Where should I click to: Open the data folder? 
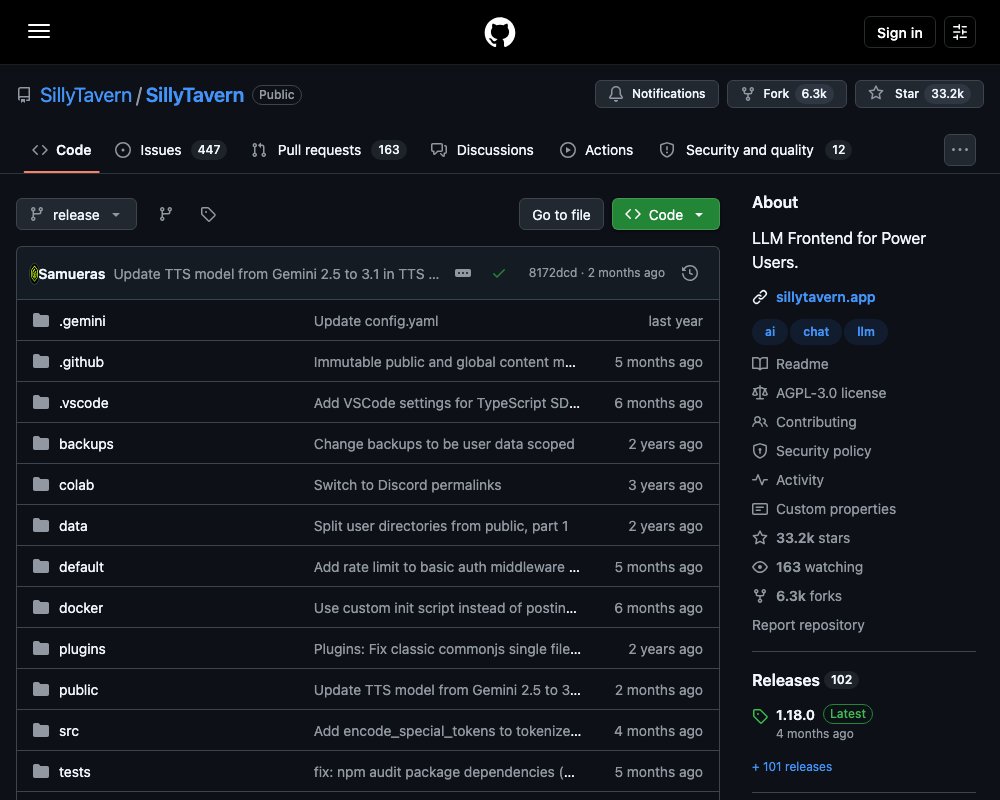(73, 526)
